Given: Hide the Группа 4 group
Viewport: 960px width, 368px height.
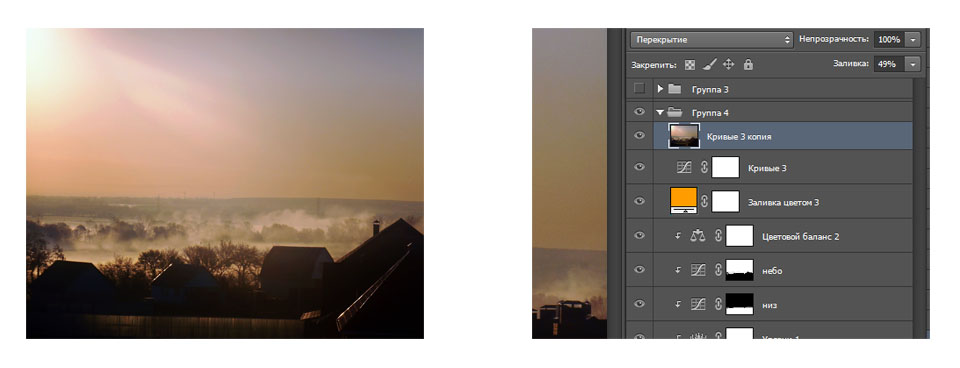Looking at the screenshot, I should pos(639,113).
